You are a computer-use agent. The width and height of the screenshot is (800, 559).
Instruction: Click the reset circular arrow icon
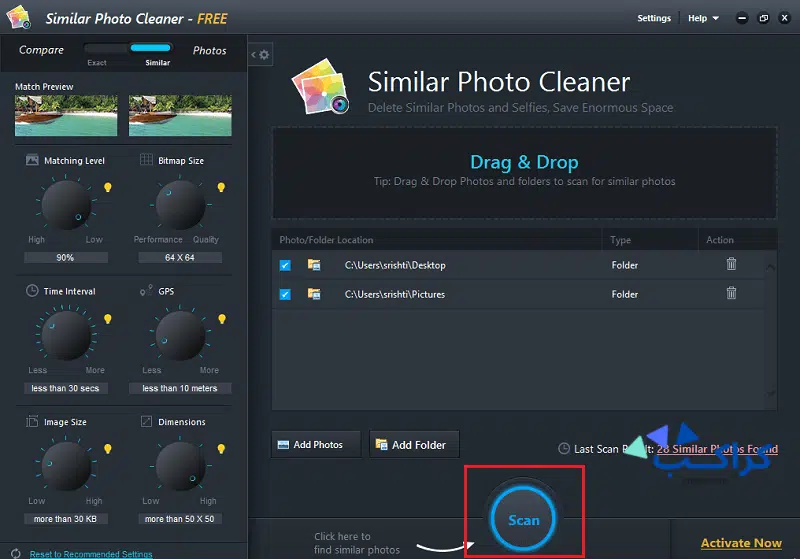16,554
